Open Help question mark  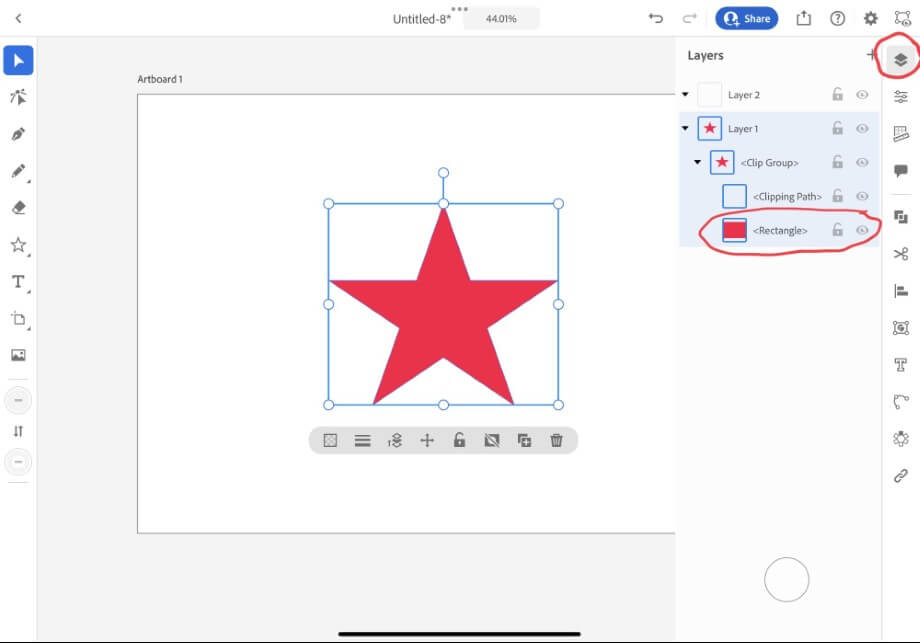click(837, 19)
